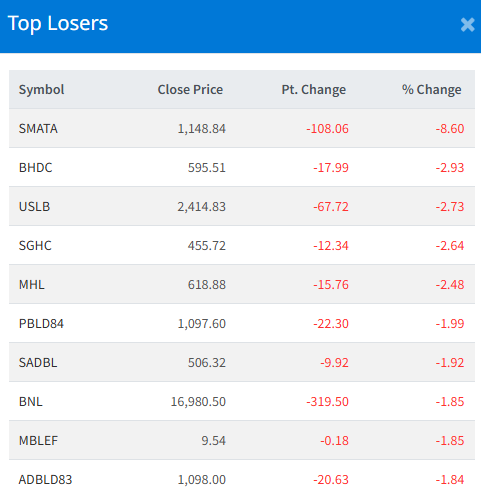Click BNL point change -319.50
The image size is (481, 494).
(327, 402)
